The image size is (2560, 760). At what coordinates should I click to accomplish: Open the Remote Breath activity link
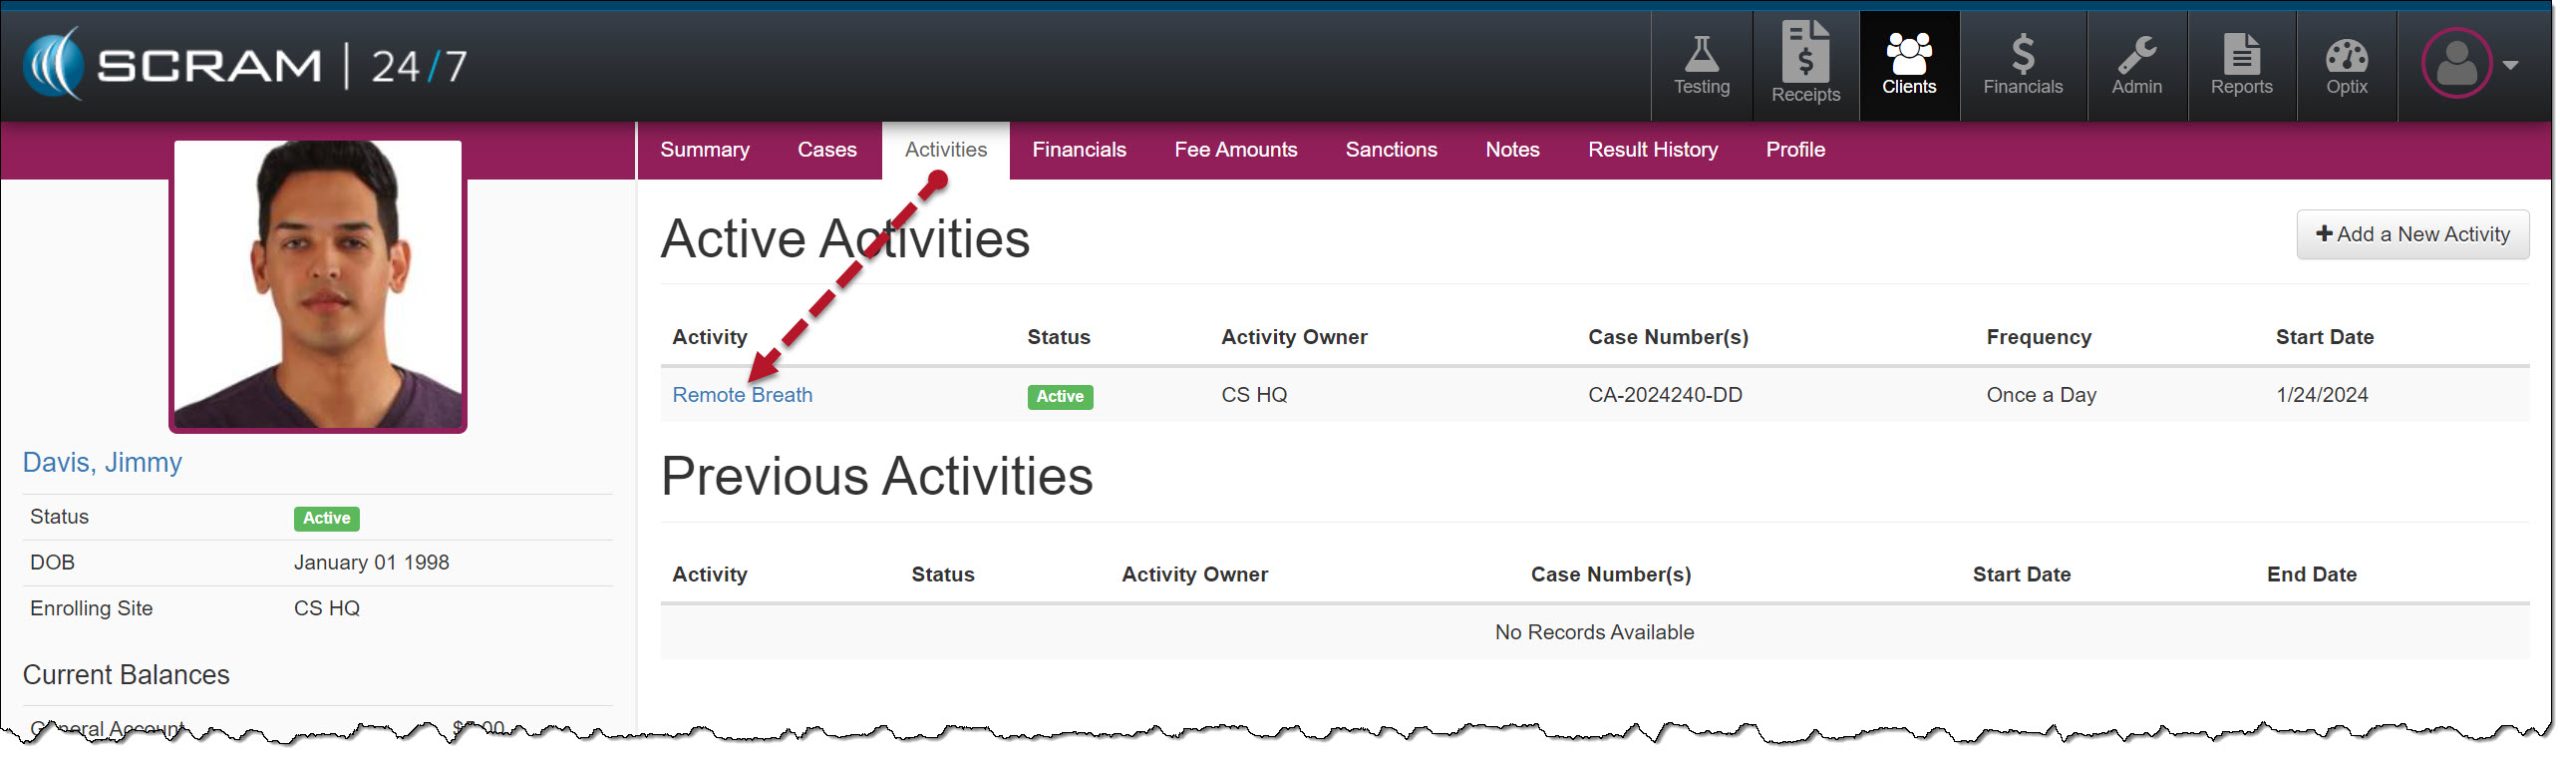point(742,395)
